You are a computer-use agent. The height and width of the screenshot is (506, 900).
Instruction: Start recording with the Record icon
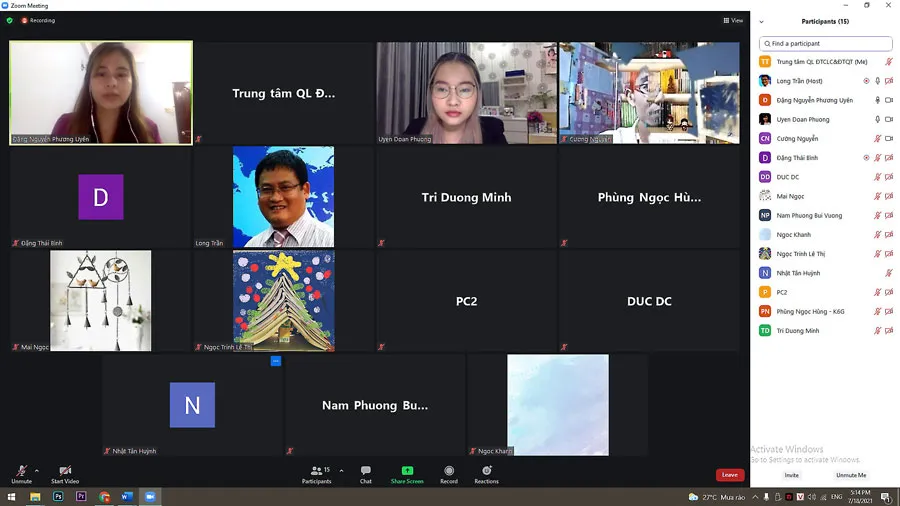[449, 471]
